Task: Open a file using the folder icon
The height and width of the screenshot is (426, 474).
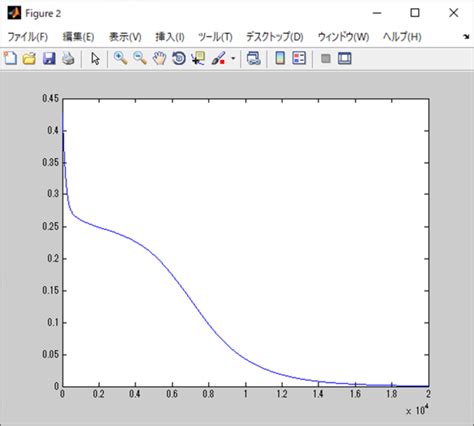Action: tap(29, 58)
